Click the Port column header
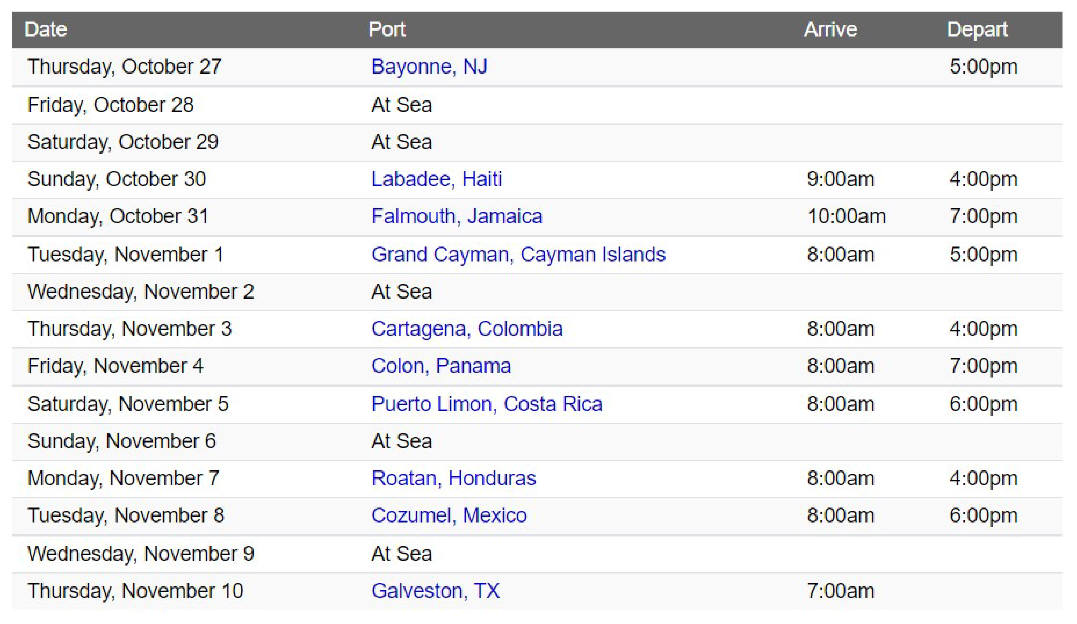The image size is (1077, 624). point(387,30)
